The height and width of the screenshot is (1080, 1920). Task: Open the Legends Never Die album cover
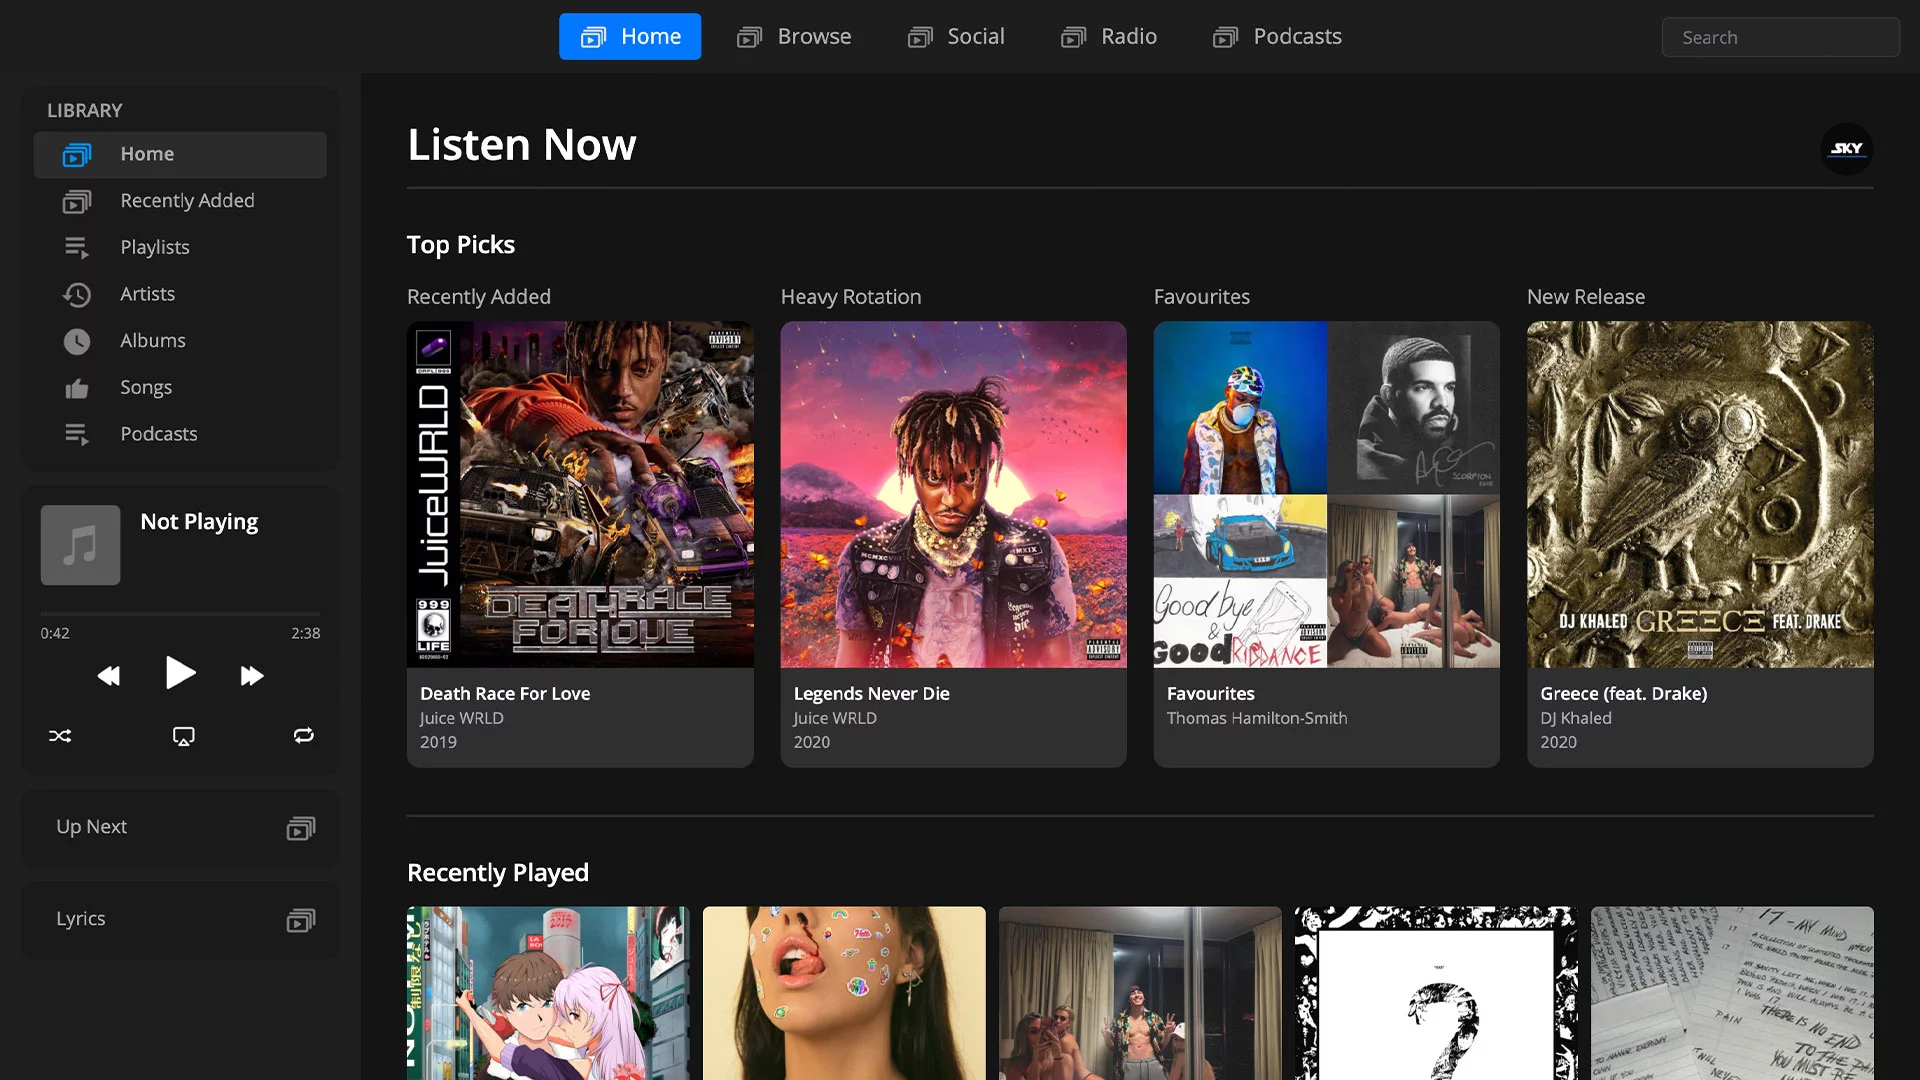(953, 494)
